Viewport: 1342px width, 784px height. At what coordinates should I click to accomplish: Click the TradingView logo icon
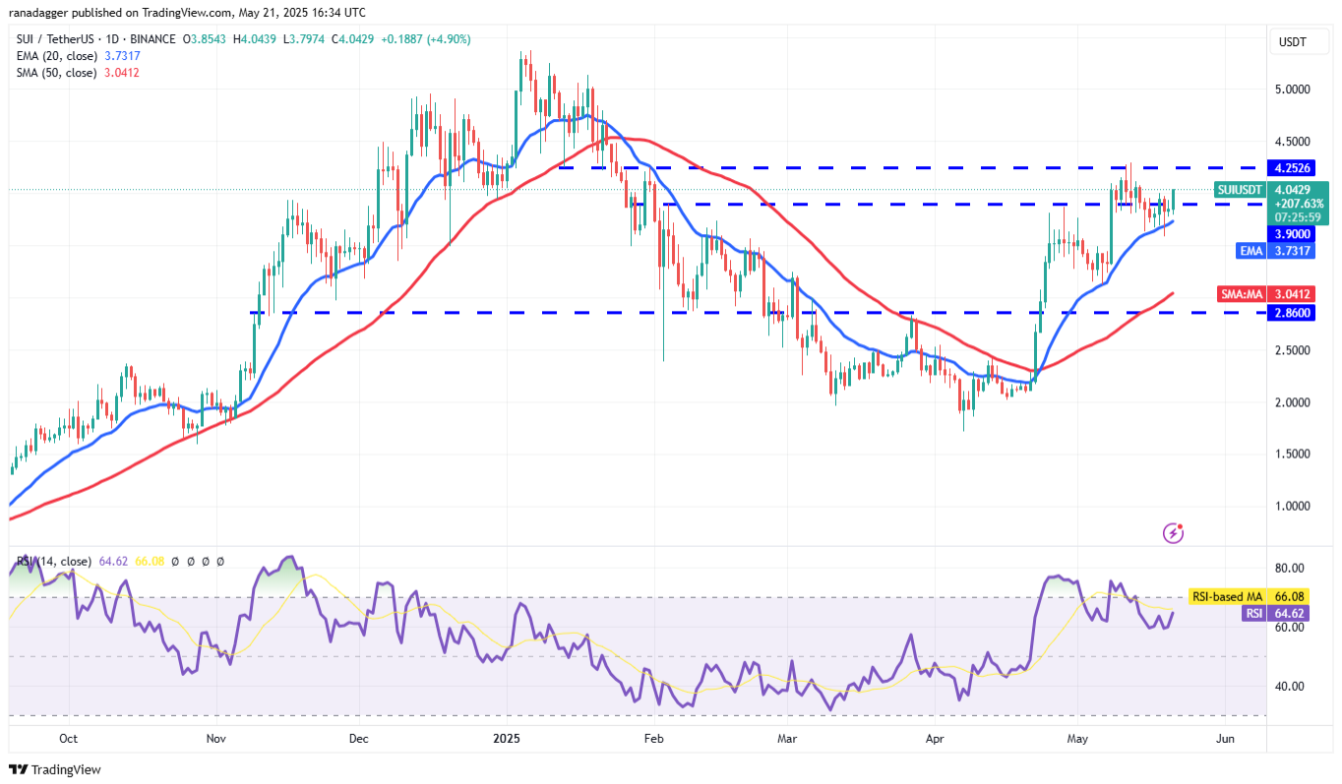[19, 770]
